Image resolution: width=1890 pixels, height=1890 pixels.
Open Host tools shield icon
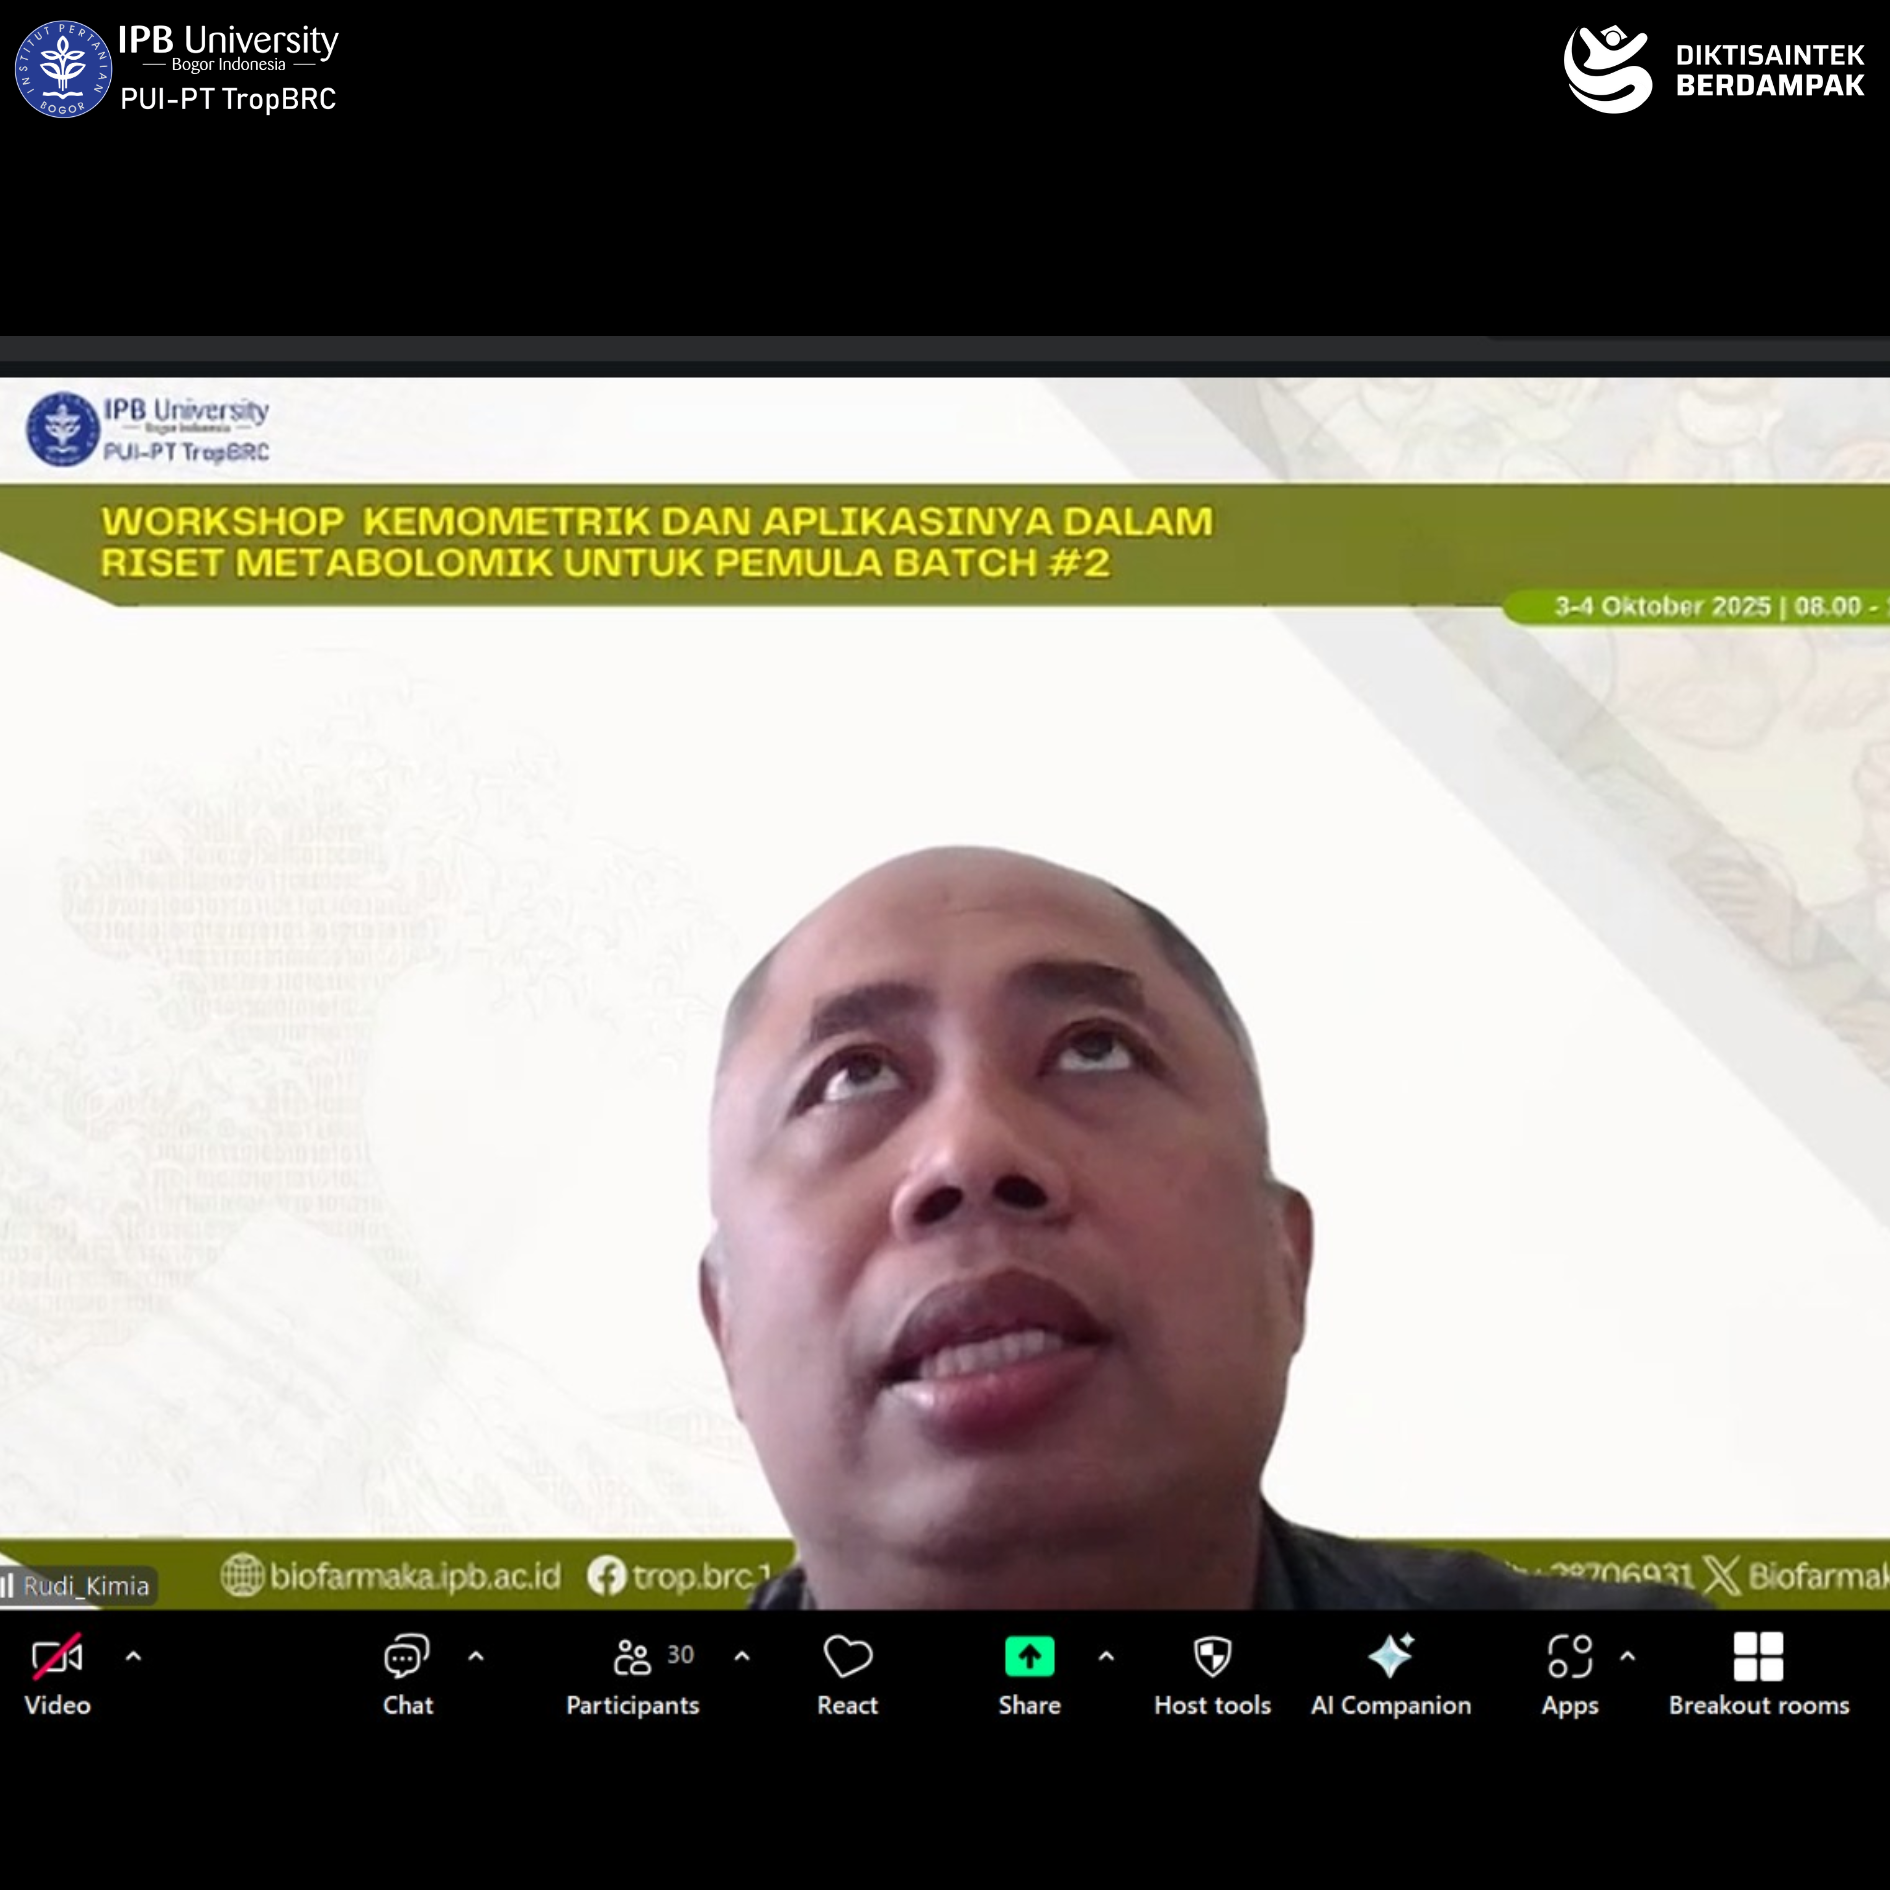click(x=1212, y=1658)
